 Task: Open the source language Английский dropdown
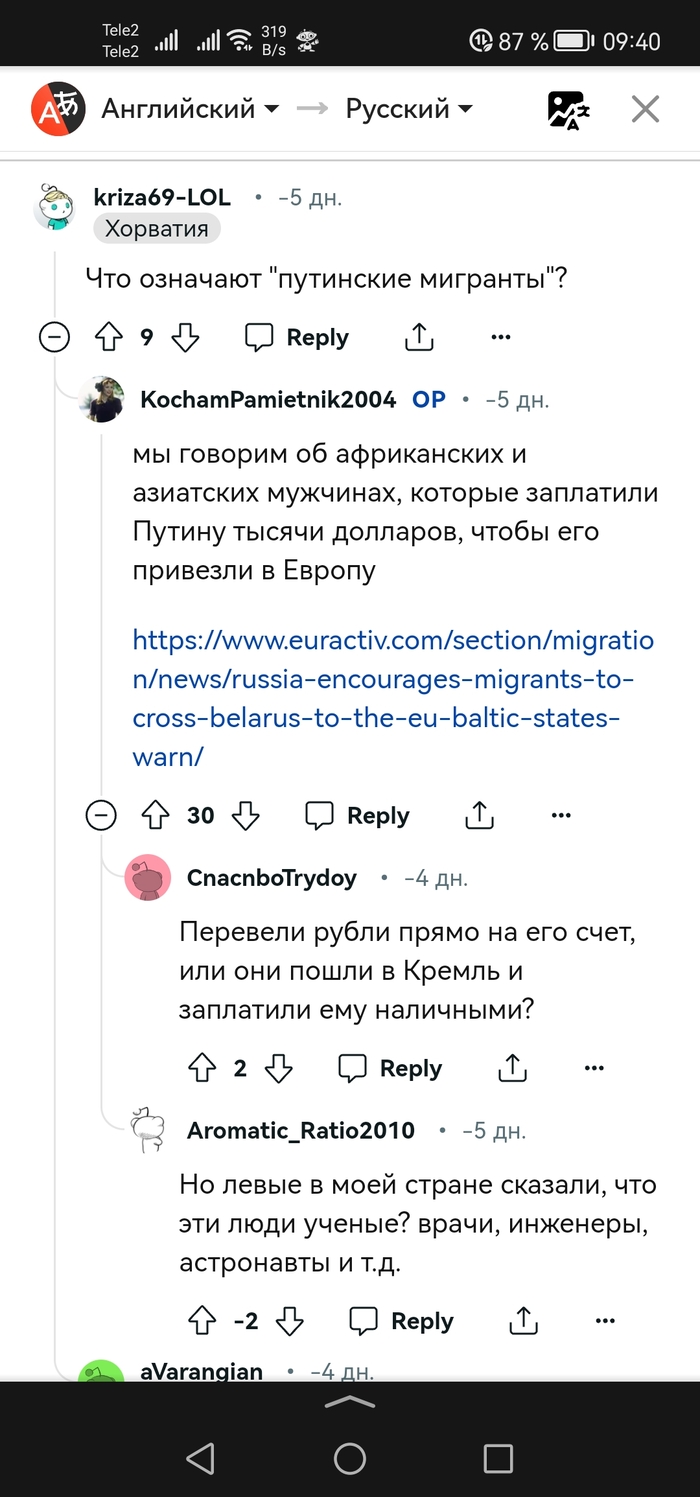pyautogui.click(x=190, y=109)
